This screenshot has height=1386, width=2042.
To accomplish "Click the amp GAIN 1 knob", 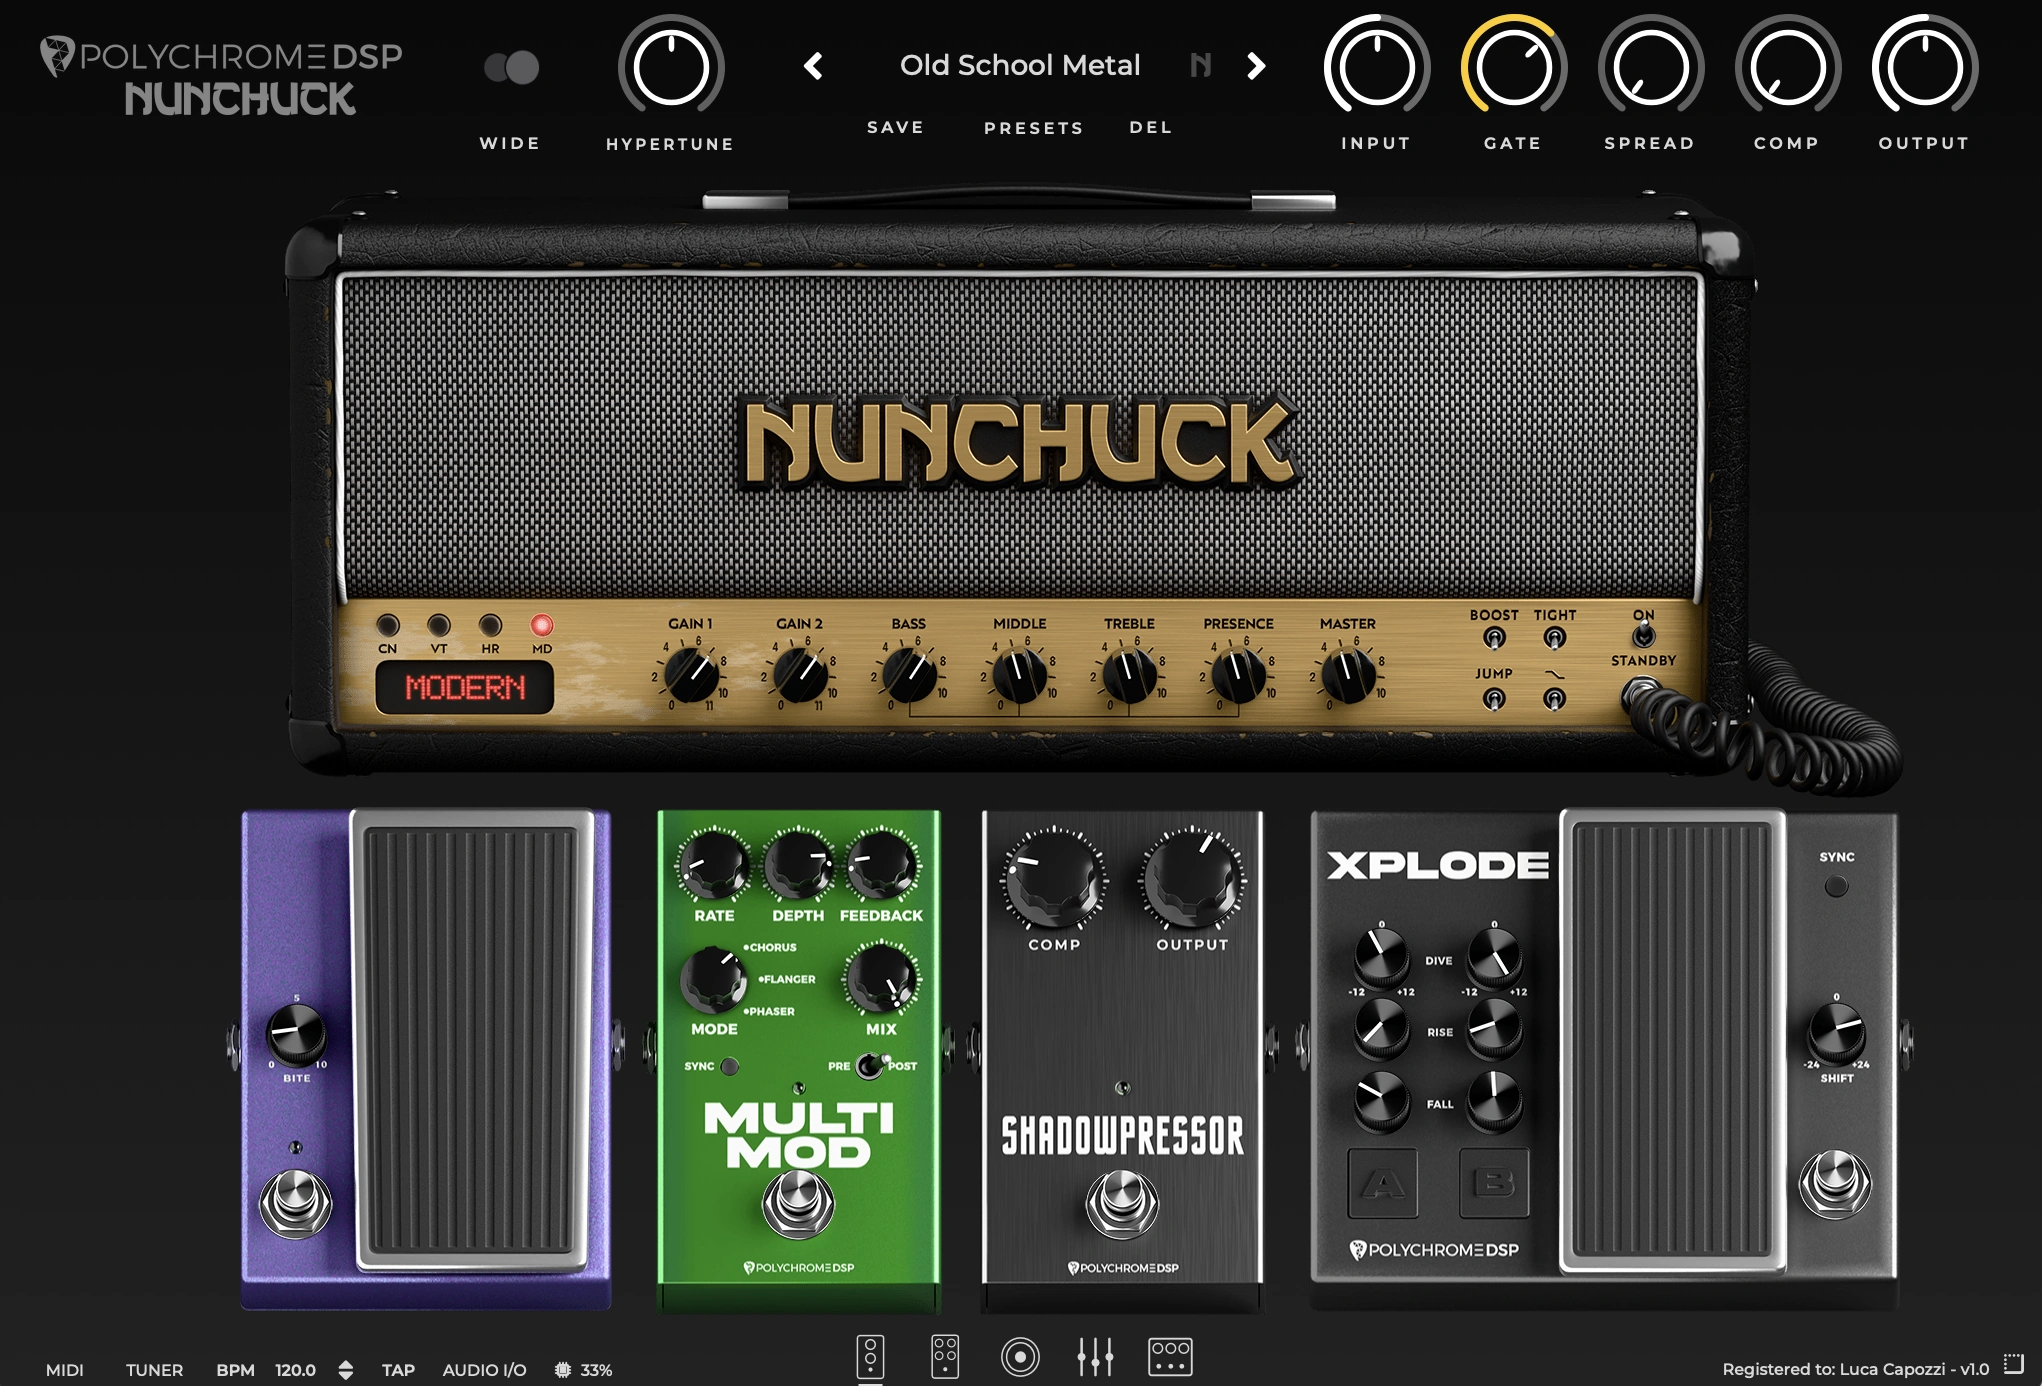I will [691, 675].
